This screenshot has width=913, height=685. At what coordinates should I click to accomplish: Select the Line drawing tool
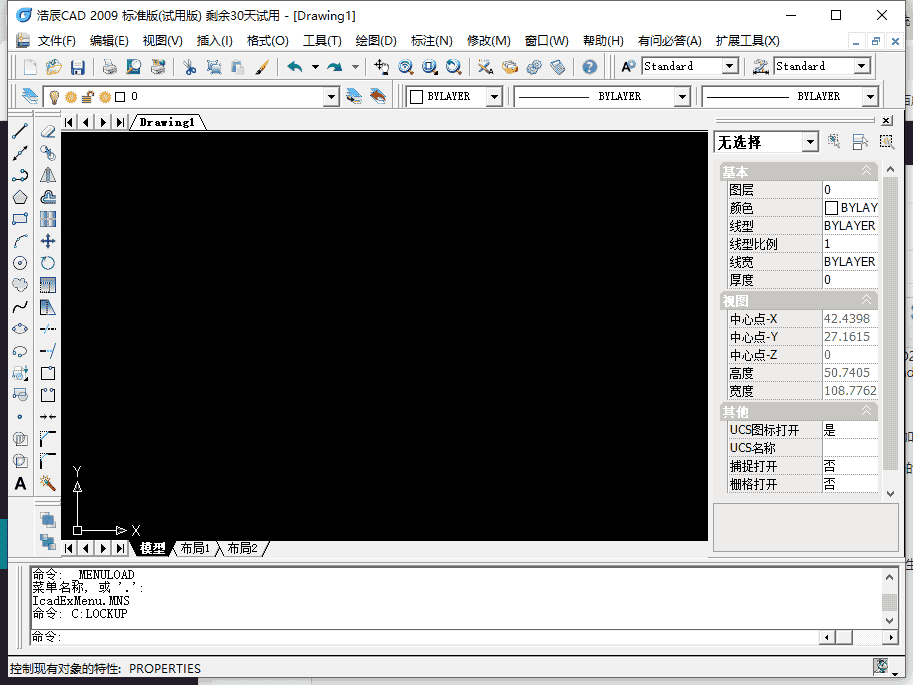click(x=20, y=131)
